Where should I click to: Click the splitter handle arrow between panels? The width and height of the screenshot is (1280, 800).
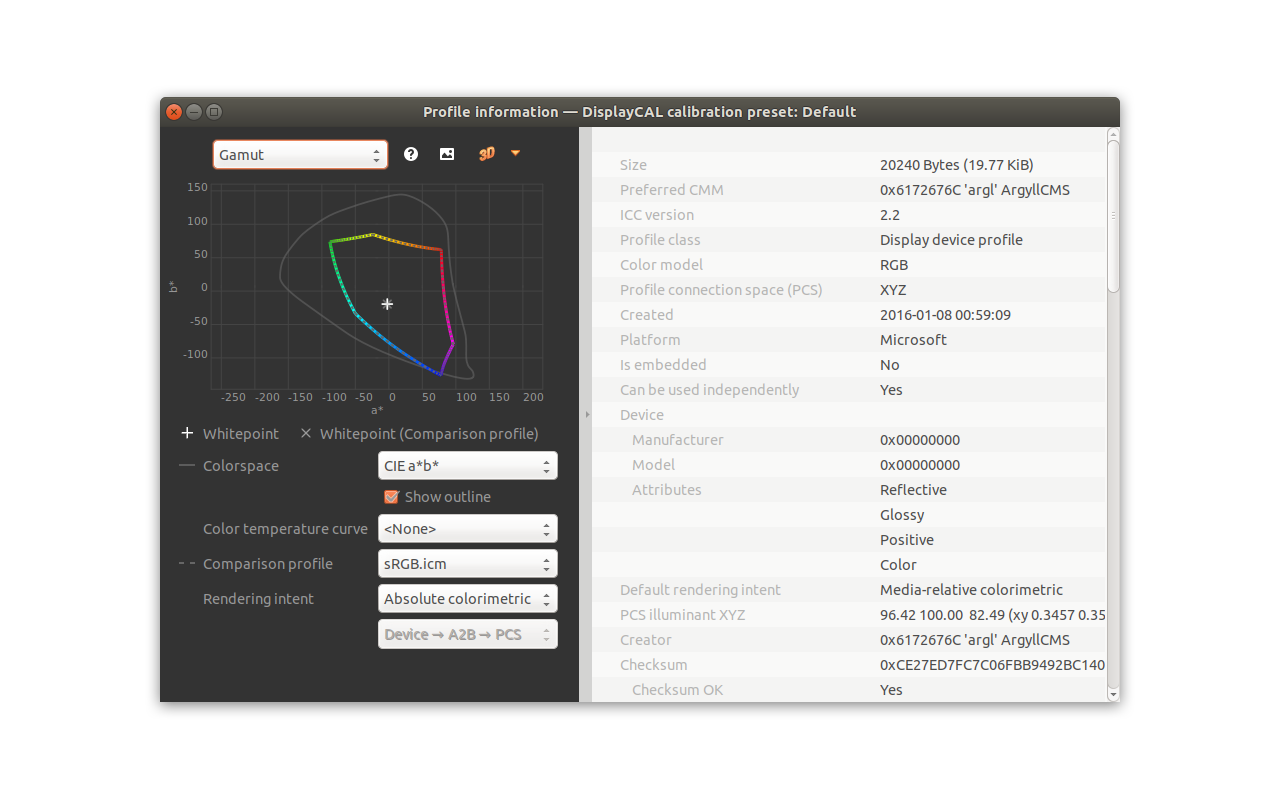[x=587, y=414]
